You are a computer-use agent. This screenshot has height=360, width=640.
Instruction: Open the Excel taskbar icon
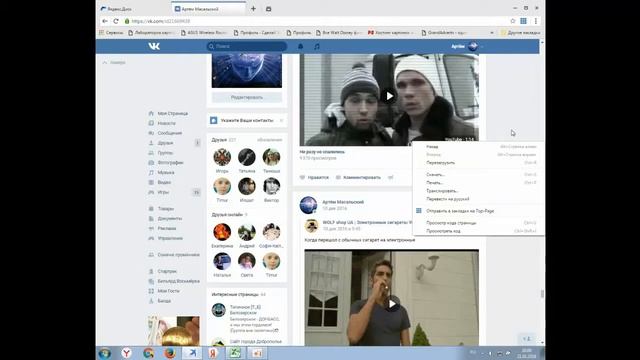coord(234,353)
